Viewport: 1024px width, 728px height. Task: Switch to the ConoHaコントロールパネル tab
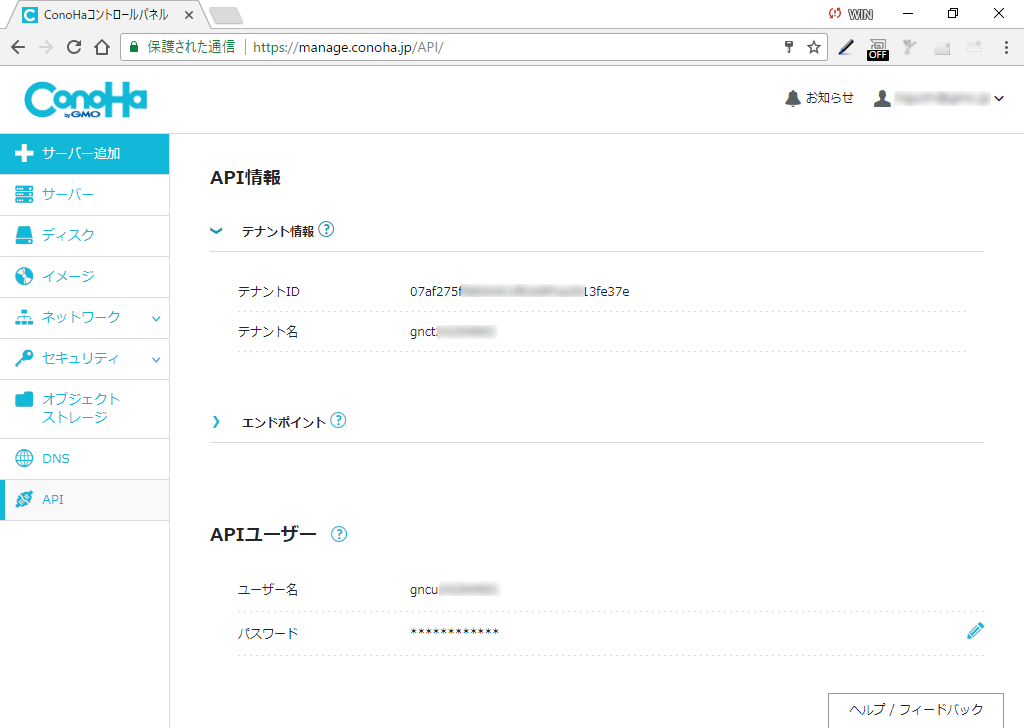pyautogui.click(x=104, y=14)
